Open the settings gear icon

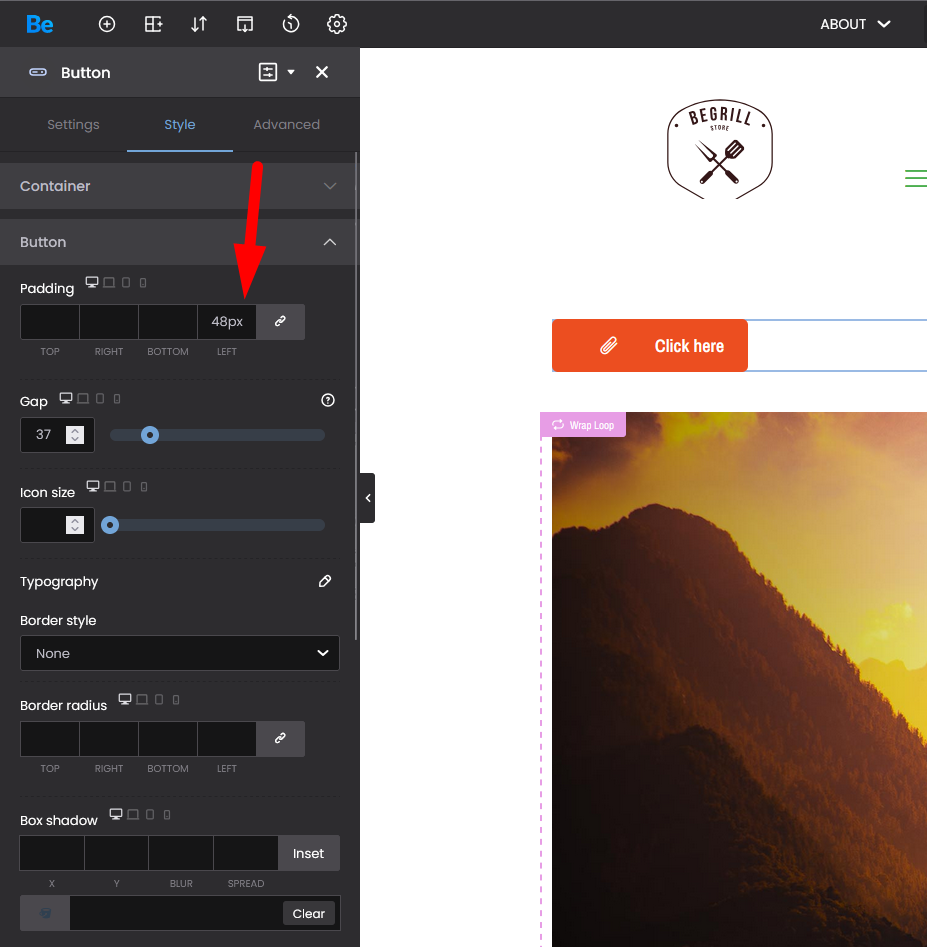click(337, 24)
